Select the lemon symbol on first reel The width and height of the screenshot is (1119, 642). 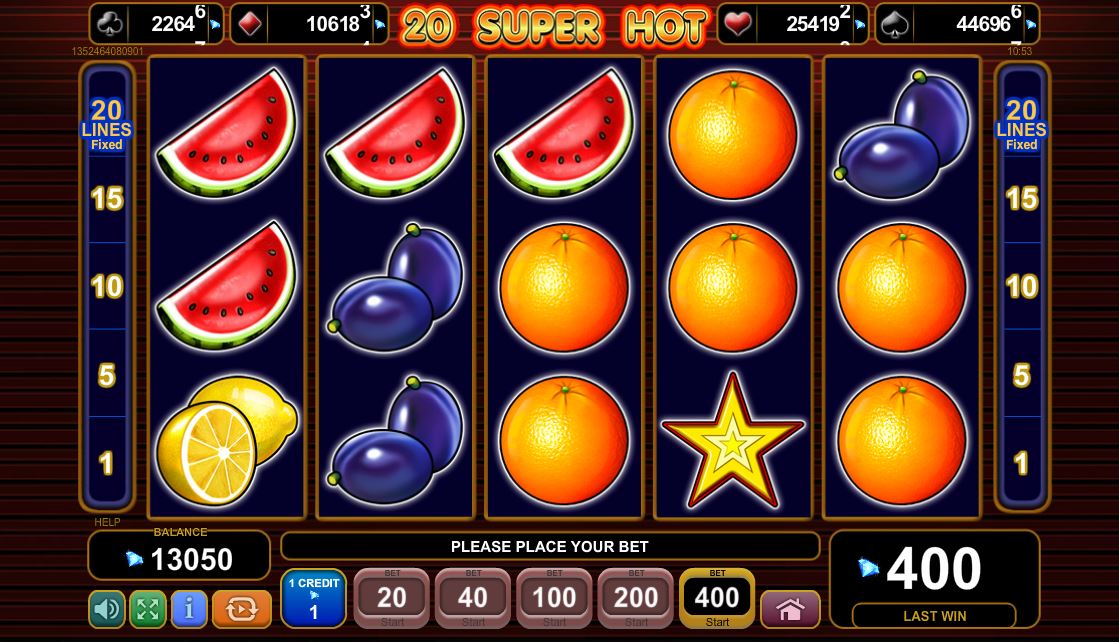click(x=227, y=440)
